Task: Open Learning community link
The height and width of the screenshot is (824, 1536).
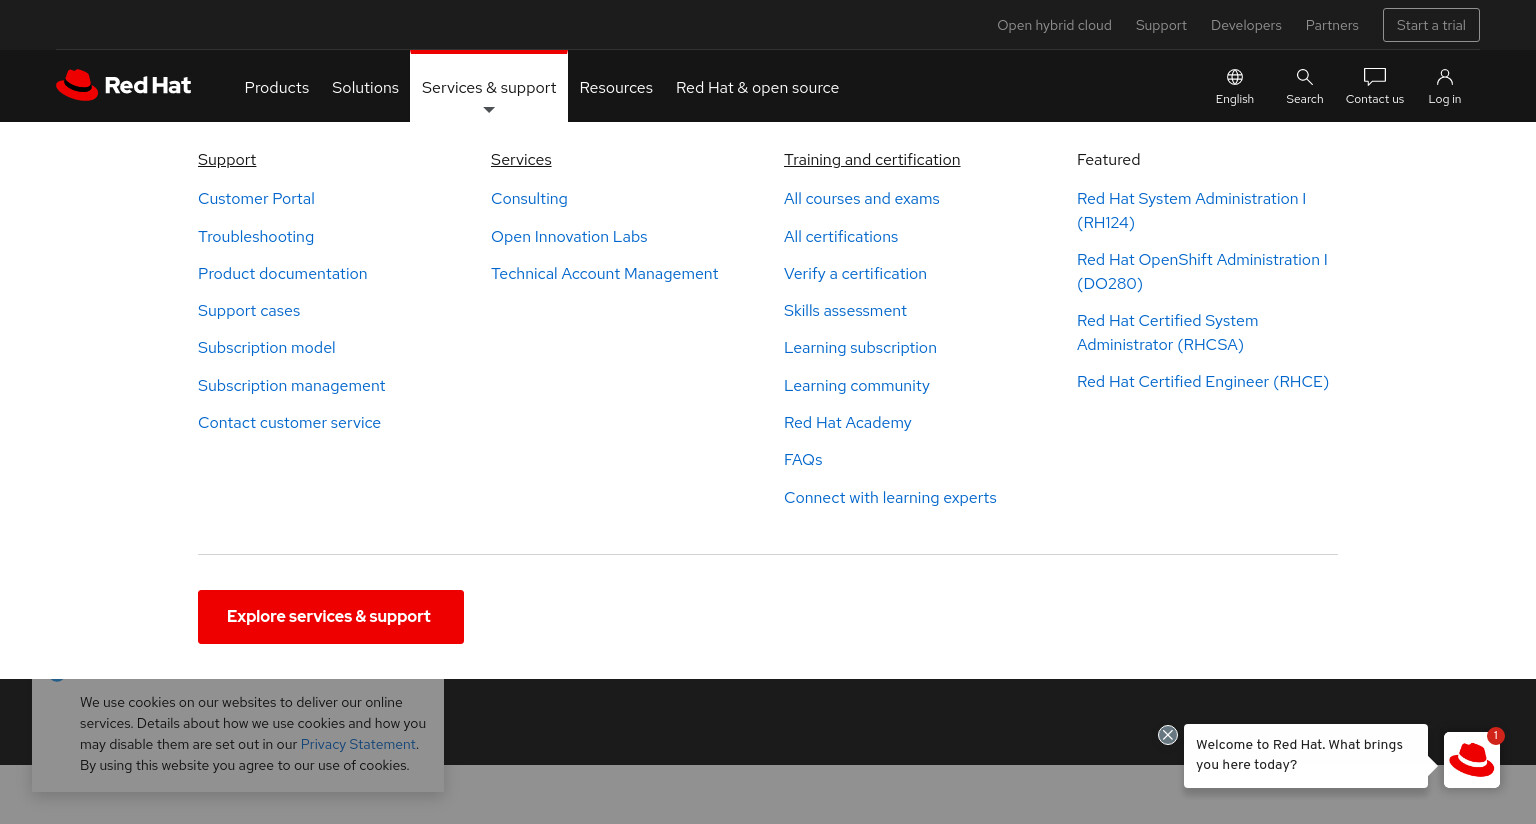Action: click(857, 385)
